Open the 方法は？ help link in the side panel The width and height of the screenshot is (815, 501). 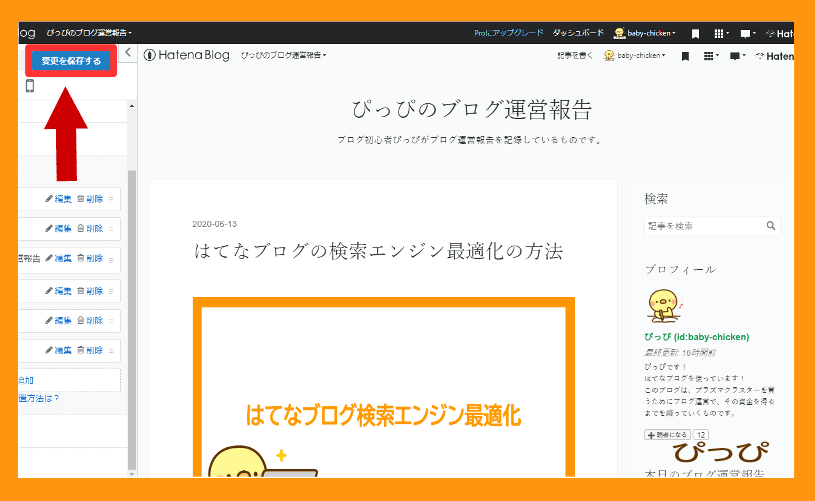coord(39,398)
